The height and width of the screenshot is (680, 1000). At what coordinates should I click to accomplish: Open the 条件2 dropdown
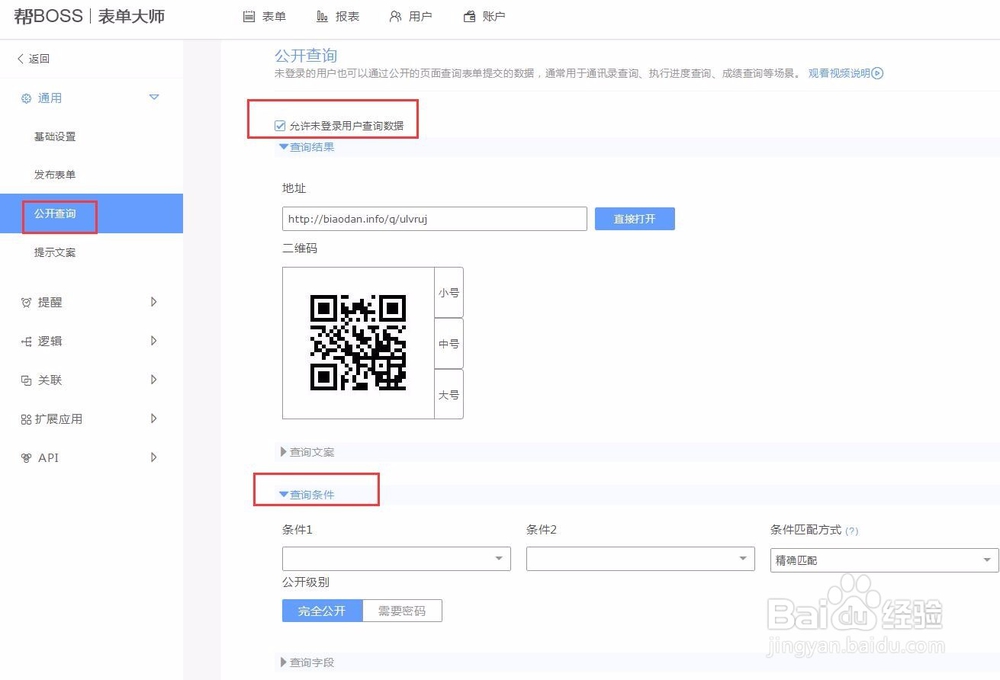pos(640,559)
